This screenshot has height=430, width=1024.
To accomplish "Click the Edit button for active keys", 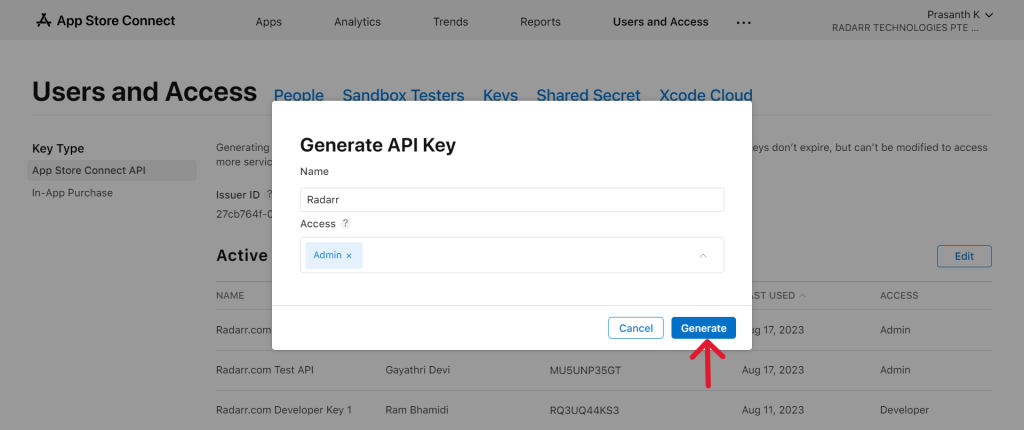I will coord(964,256).
